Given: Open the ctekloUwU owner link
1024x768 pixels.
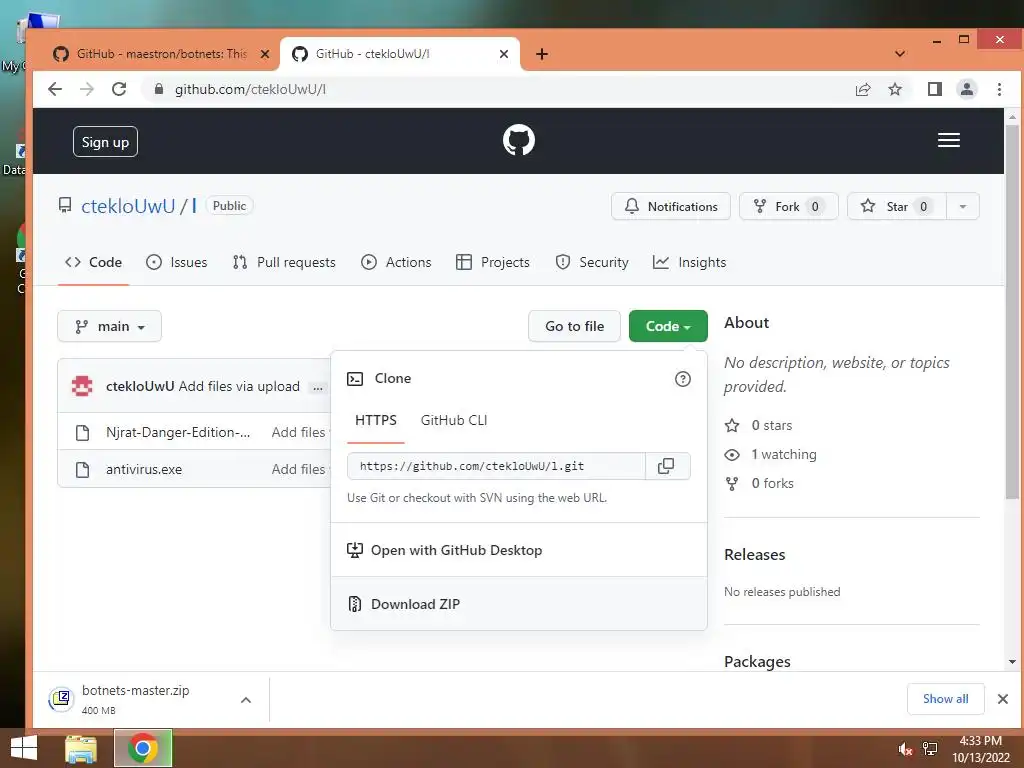Looking at the screenshot, I should [x=128, y=206].
